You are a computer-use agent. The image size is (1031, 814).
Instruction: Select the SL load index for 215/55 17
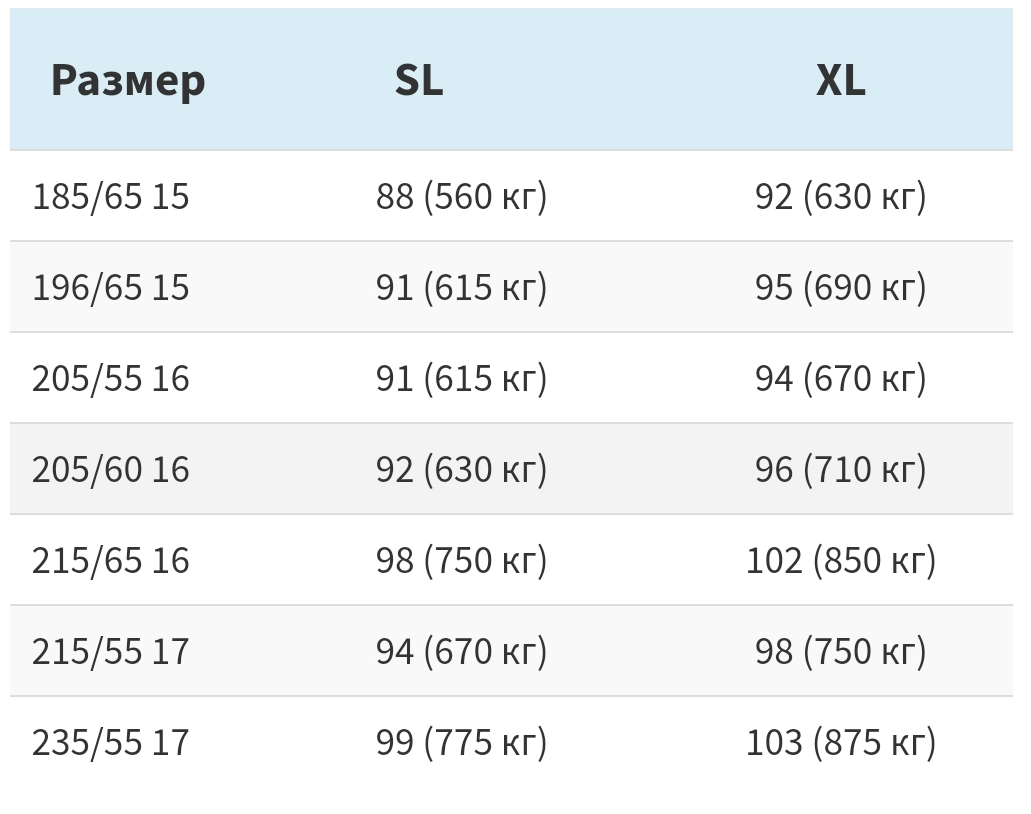[x=461, y=651]
